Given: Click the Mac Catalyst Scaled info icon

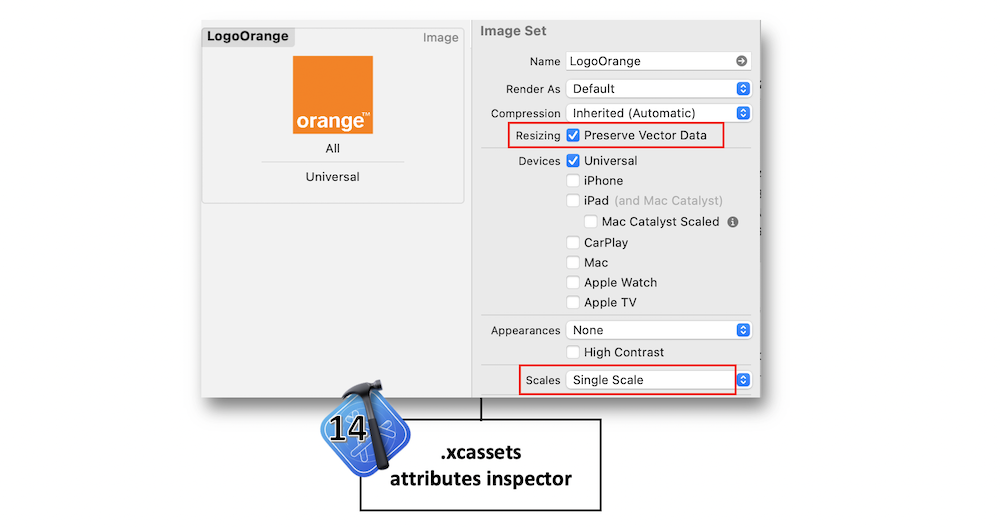Looking at the screenshot, I should pyautogui.click(x=733, y=222).
